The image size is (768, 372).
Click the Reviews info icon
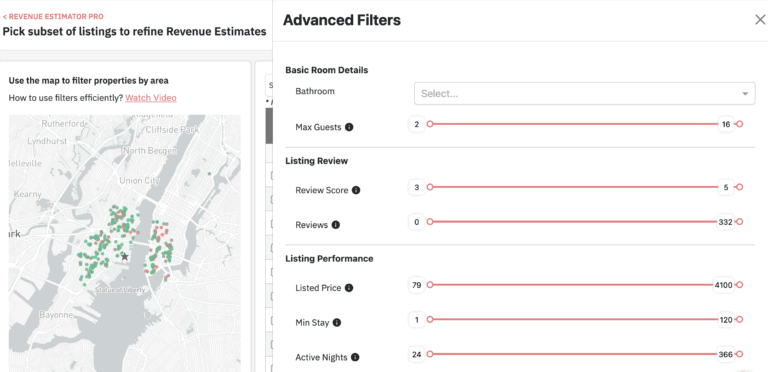[336, 225]
